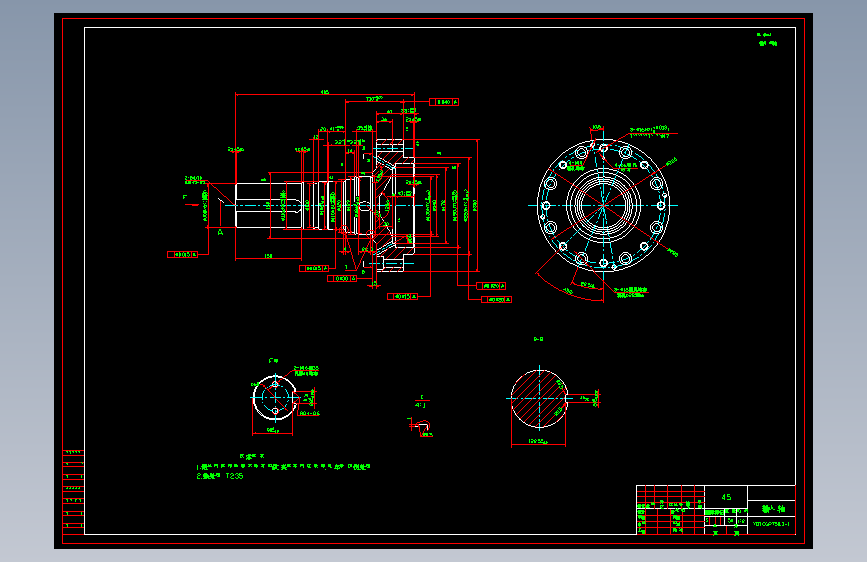Click the bottom-center tolerance frame under the flange
The image size is (867, 562).
click(403, 296)
